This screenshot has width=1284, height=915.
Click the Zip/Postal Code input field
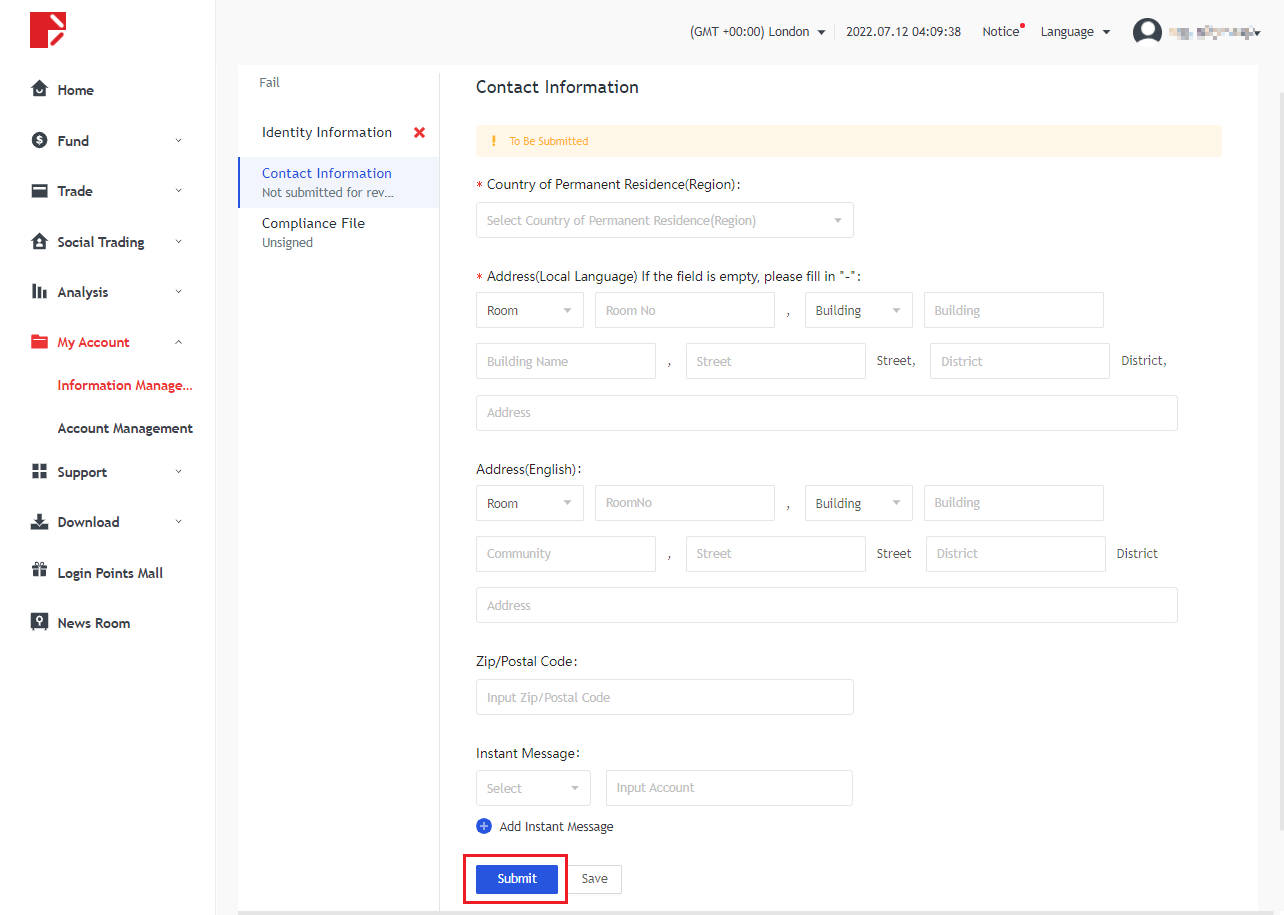(x=664, y=697)
